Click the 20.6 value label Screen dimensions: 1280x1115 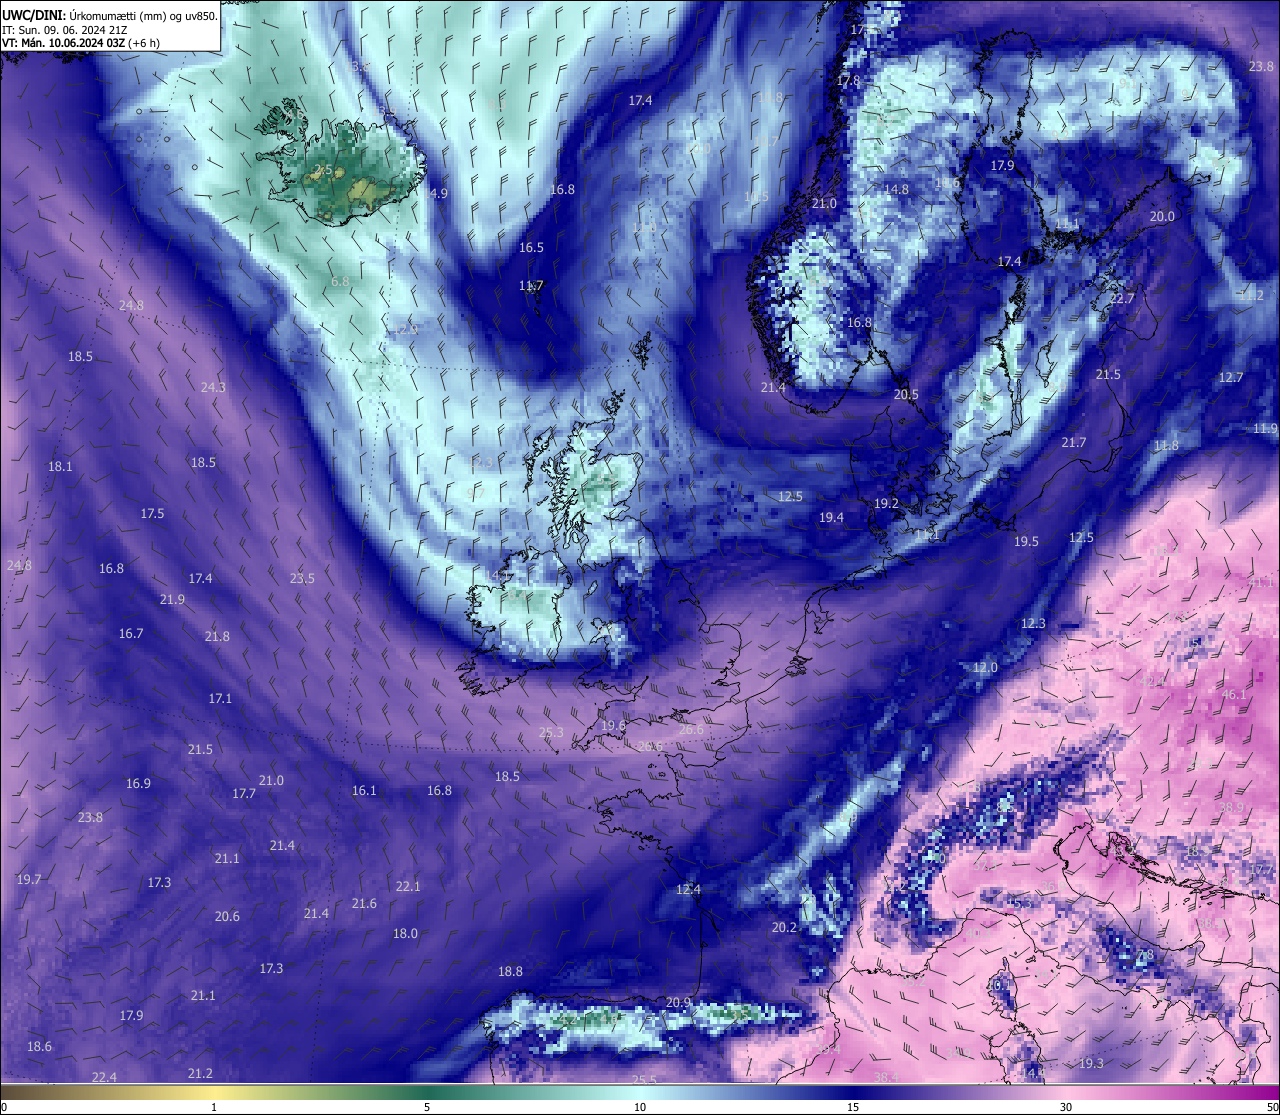point(227,916)
